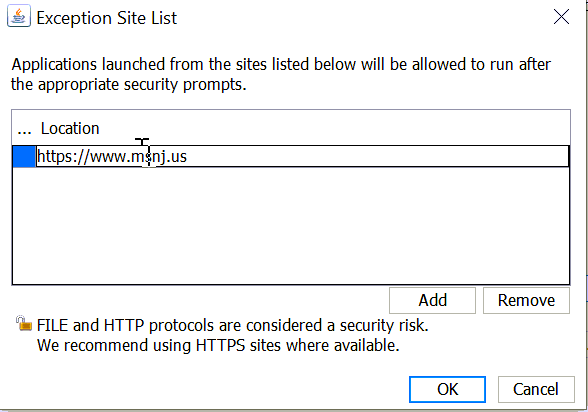Click blank space right of URL in edit field
The width and height of the screenshot is (588, 412).
pos(377,156)
